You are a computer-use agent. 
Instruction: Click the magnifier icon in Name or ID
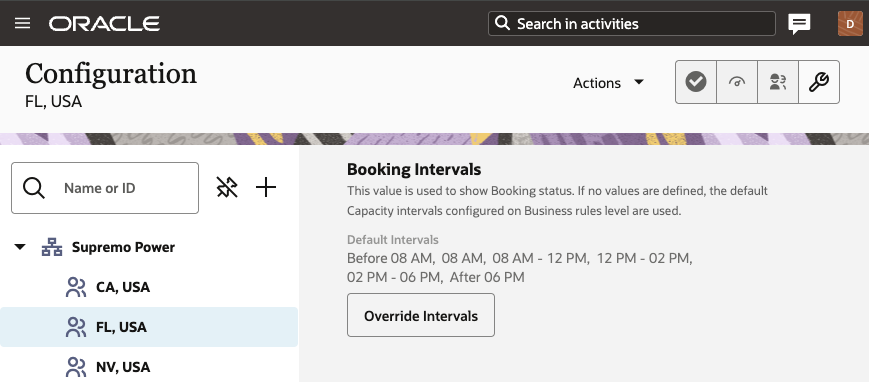[34, 188]
